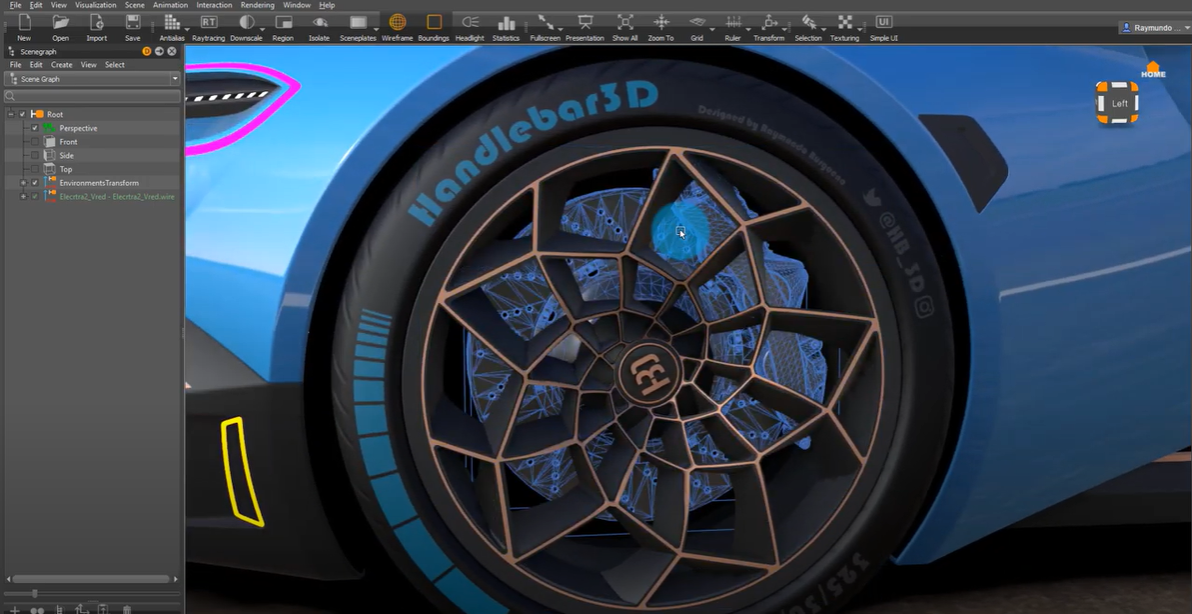Toggle the Root node checkbox
Viewport: 1192px width, 614px height.
point(23,114)
